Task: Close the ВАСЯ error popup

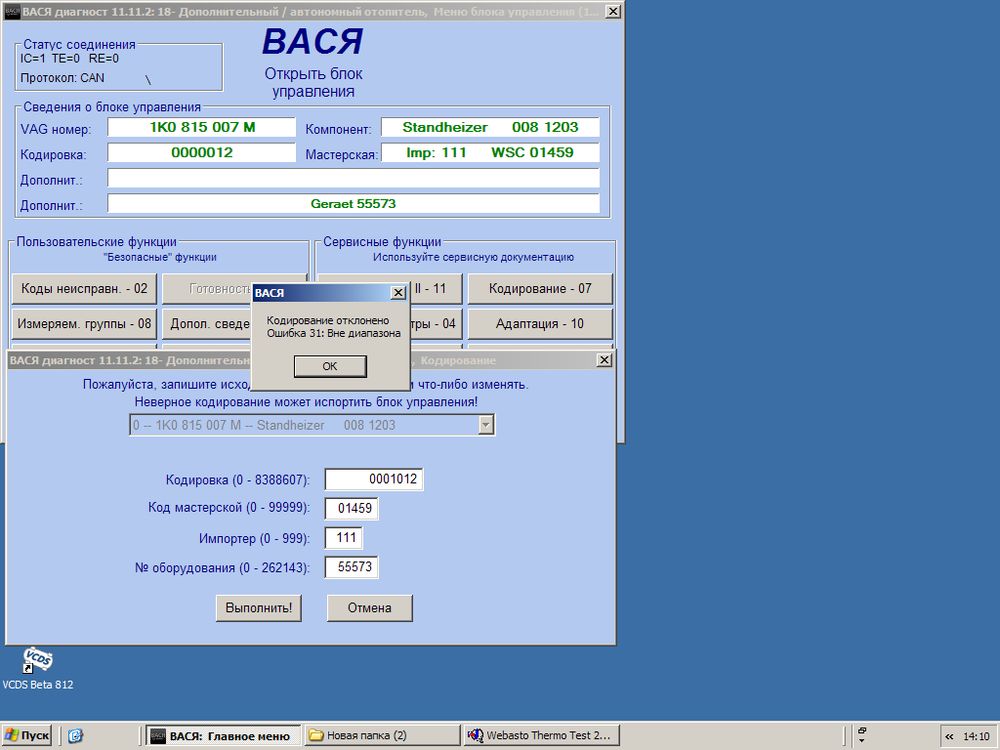Action: click(x=398, y=293)
